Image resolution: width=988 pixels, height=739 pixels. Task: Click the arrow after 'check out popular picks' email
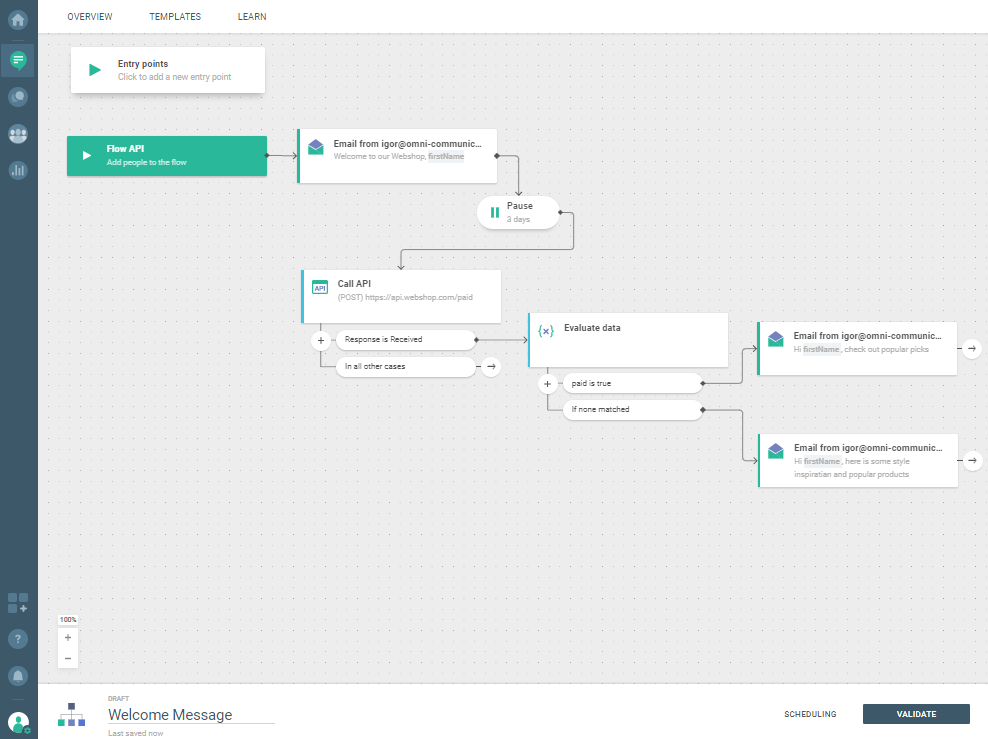click(972, 348)
